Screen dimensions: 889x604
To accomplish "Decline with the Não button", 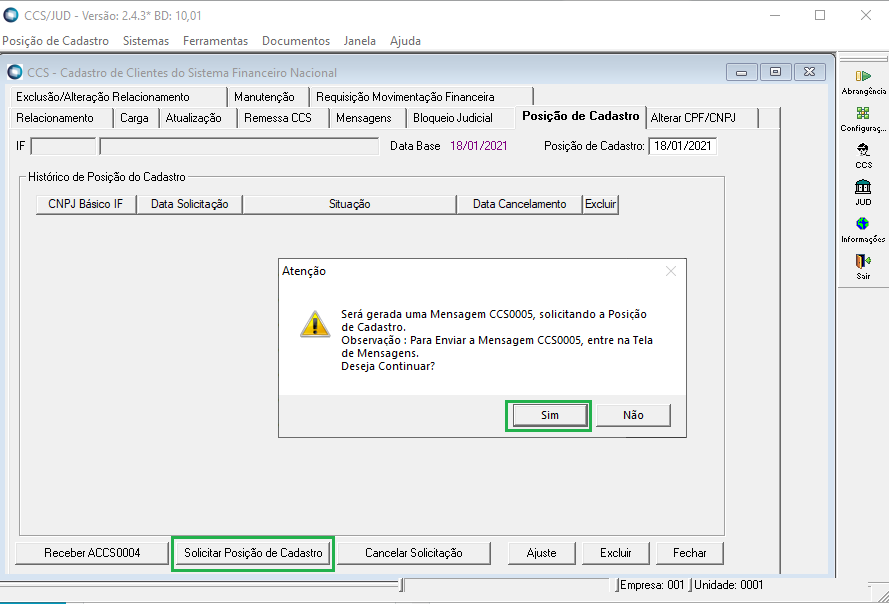I will 633,415.
